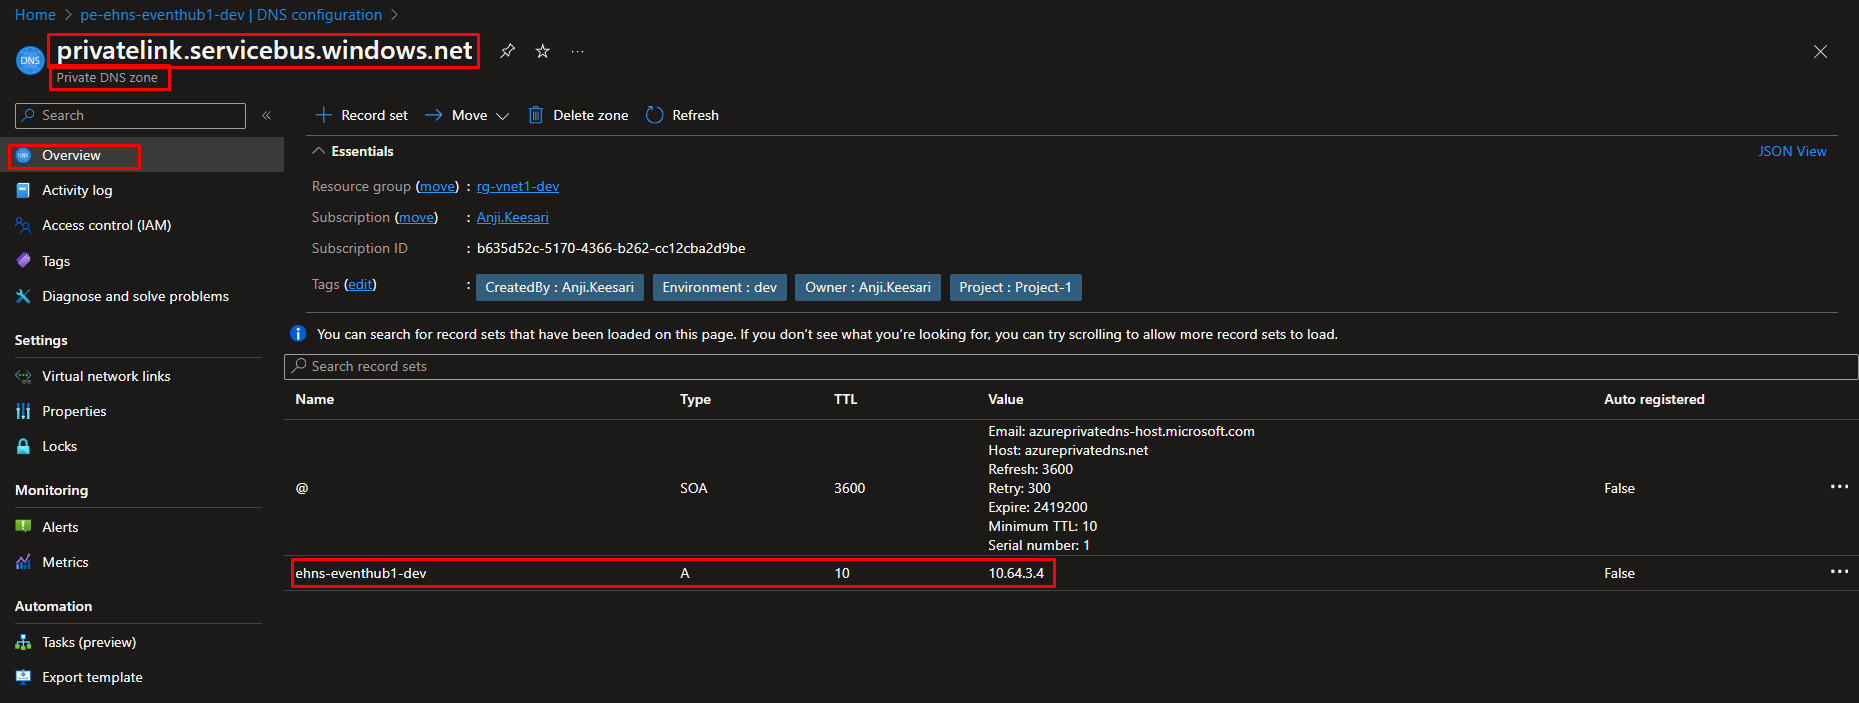Click the Activity log icon

(24, 190)
